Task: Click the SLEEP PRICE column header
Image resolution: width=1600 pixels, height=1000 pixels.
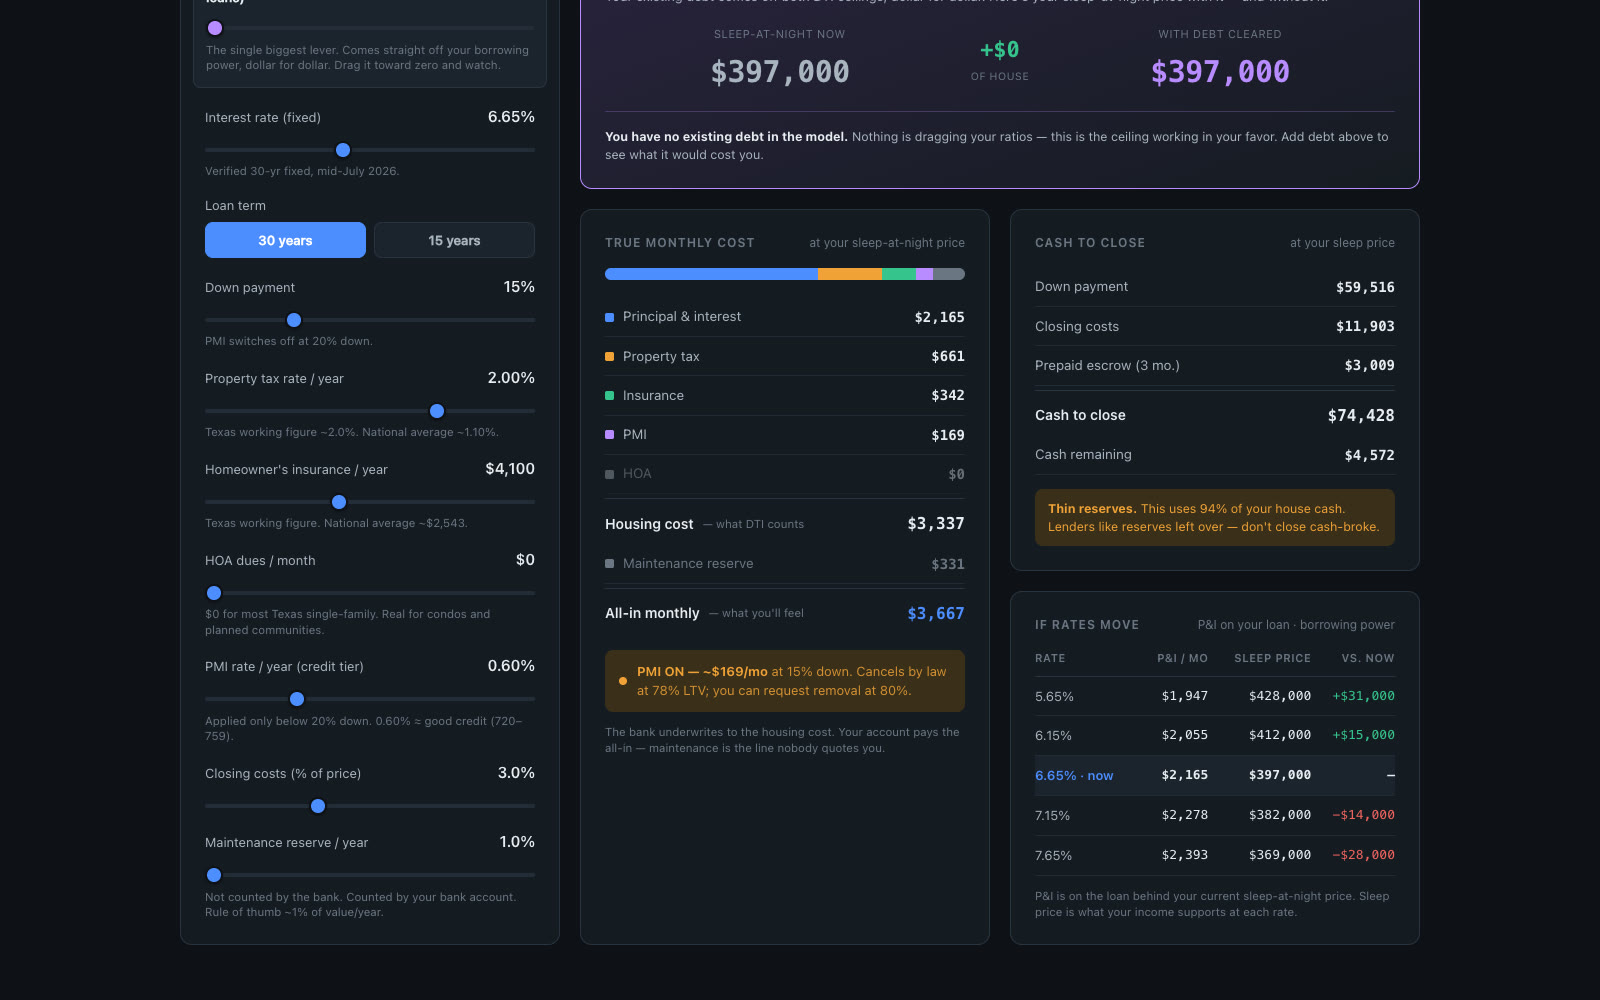Action: [x=1272, y=658]
